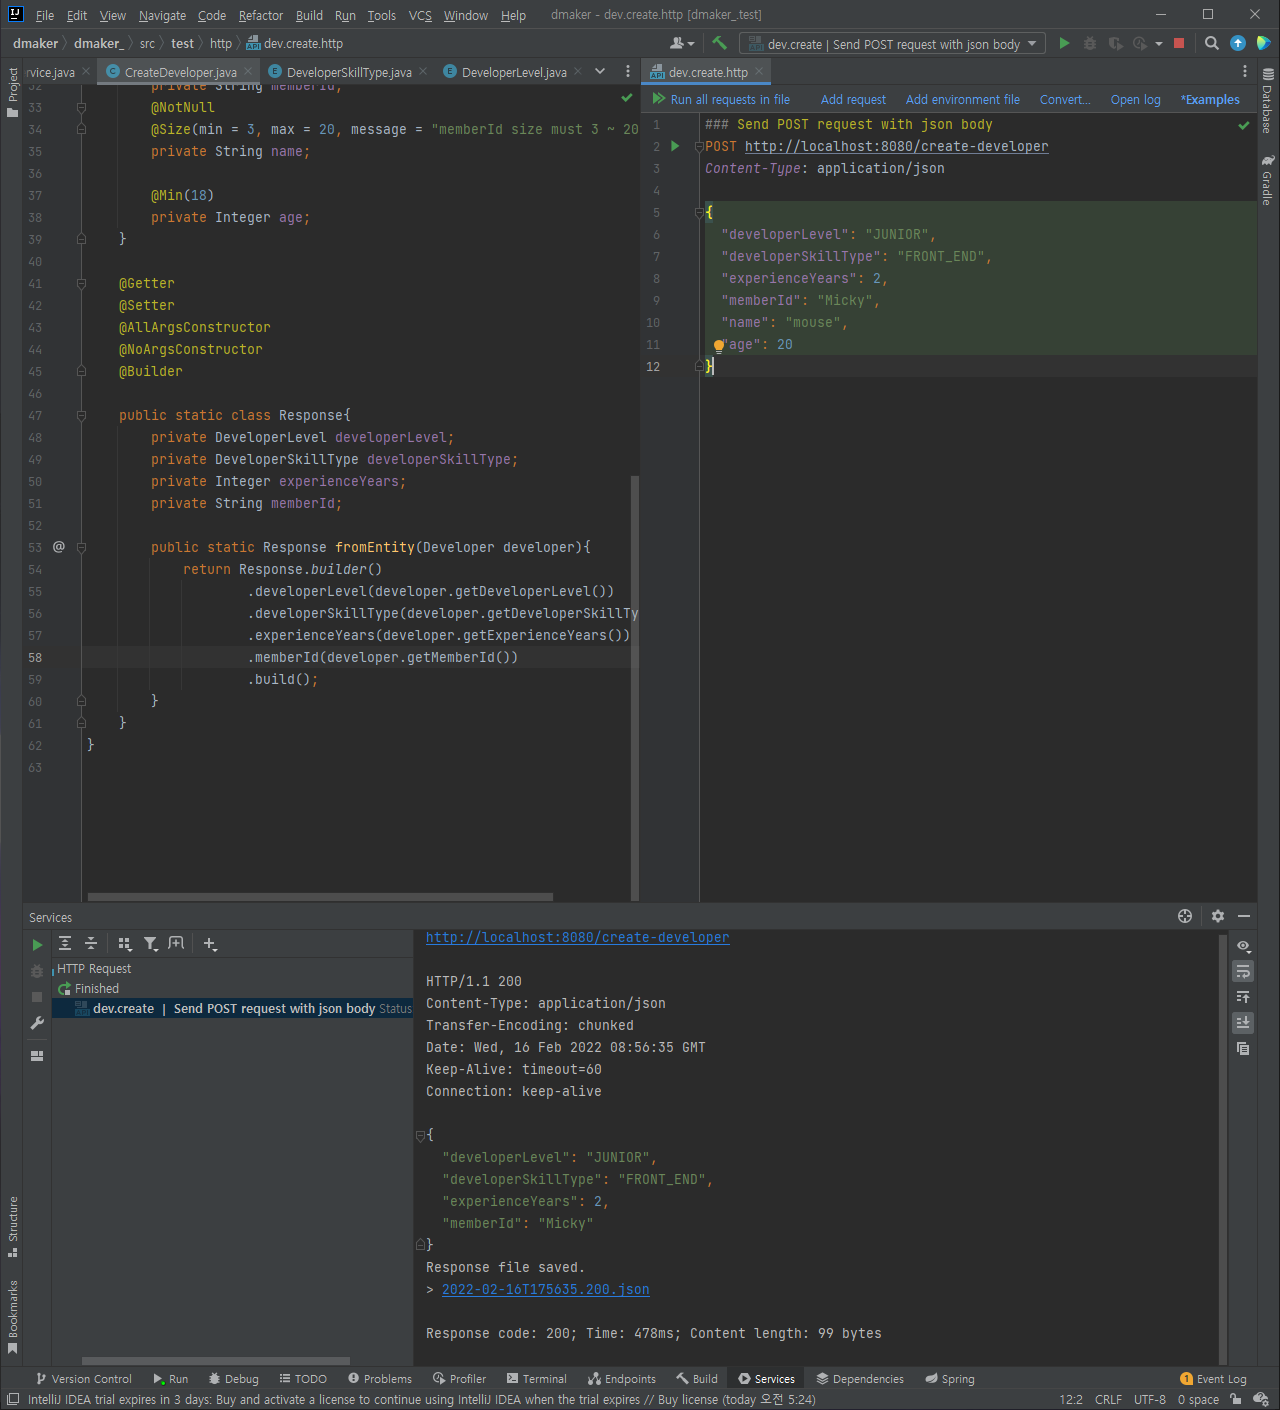Open the Problems tool window
The width and height of the screenshot is (1280, 1410).
click(x=379, y=1378)
